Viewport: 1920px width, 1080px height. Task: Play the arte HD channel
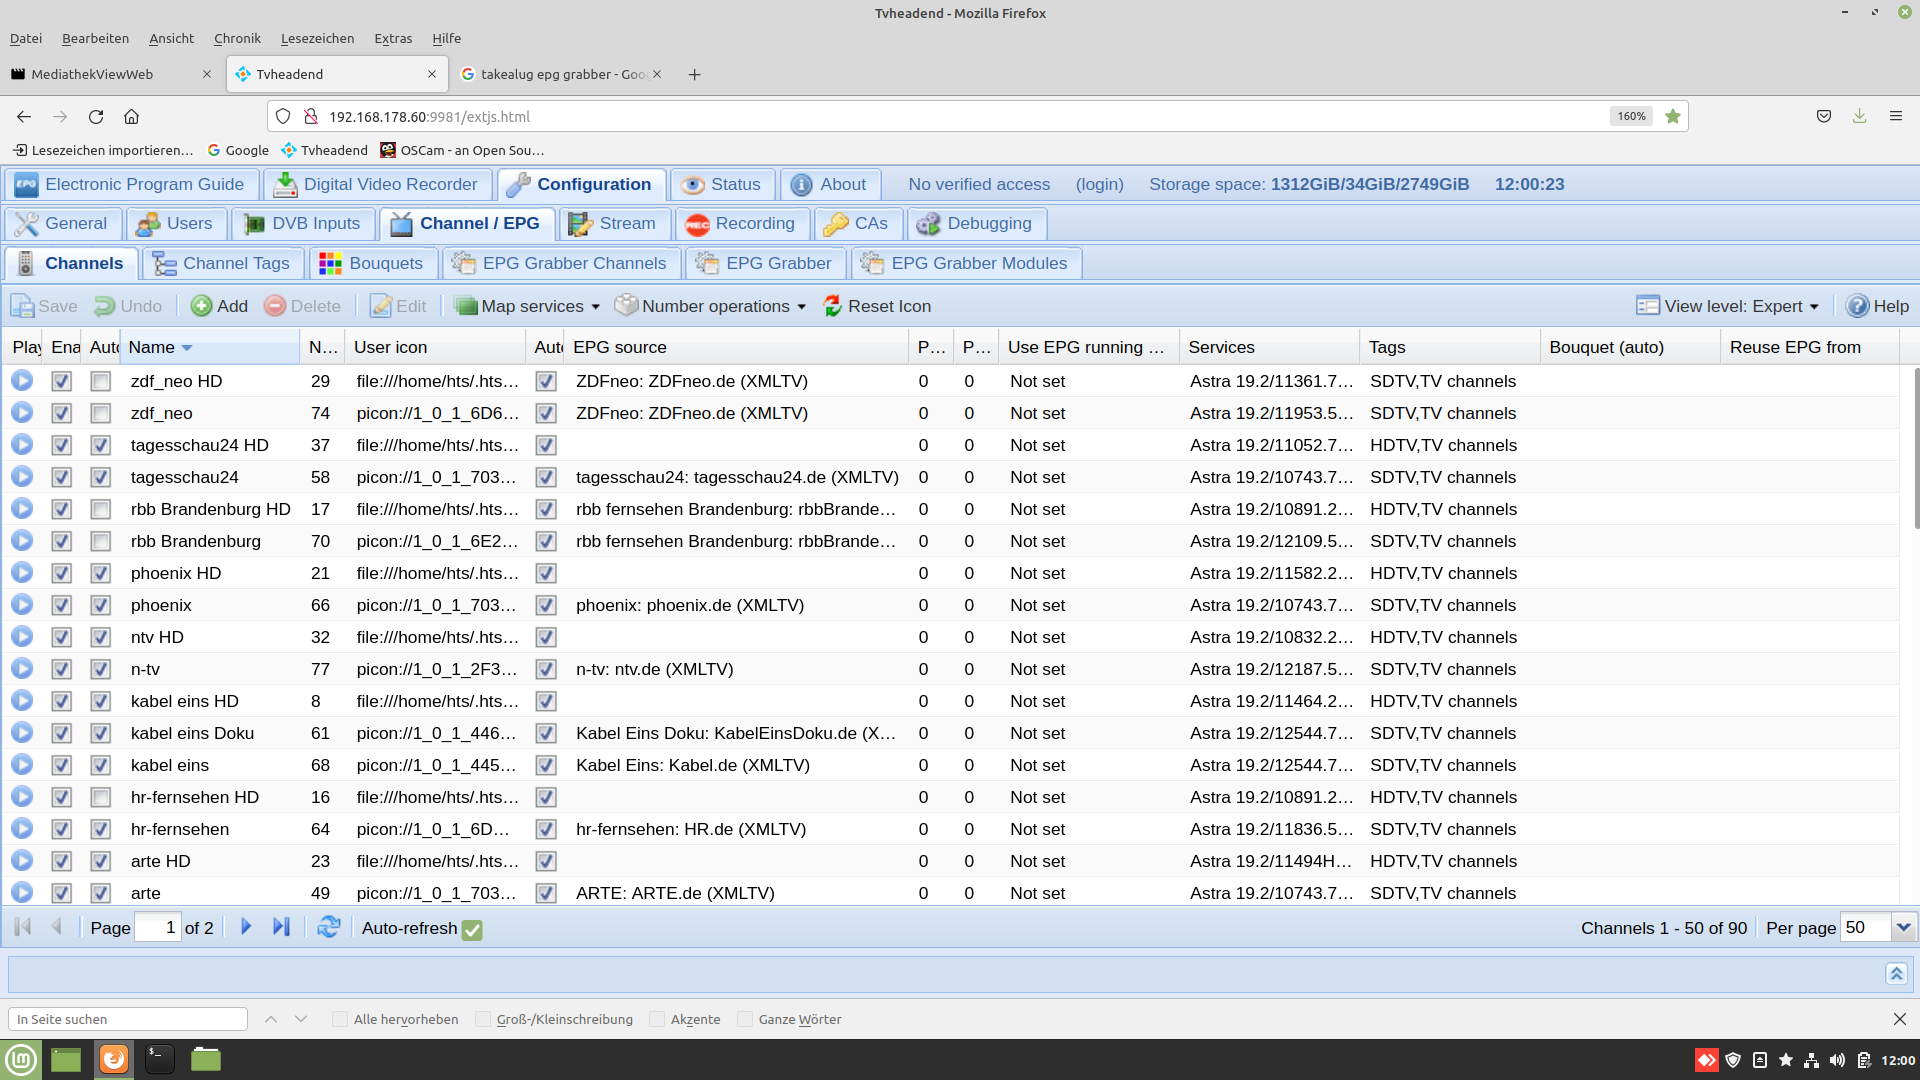click(22, 861)
